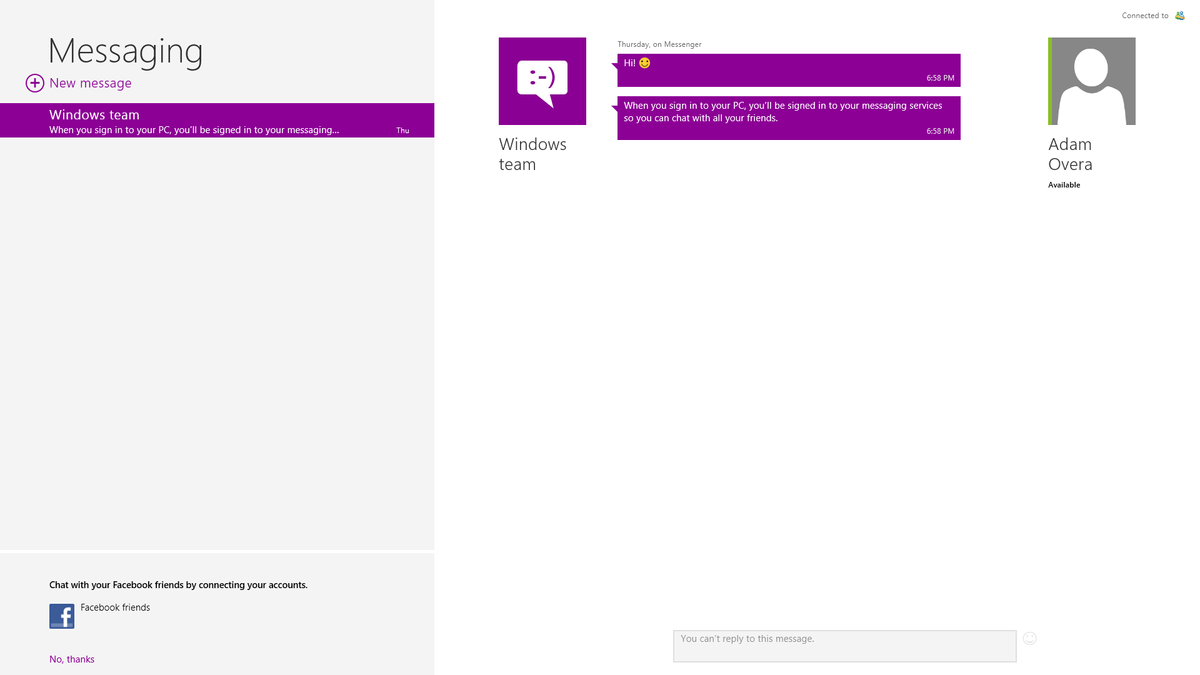This screenshot has width=1200, height=675.
Task: Dismiss Facebook prompt with No, thanks
Action: pyautogui.click(x=71, y=658)
